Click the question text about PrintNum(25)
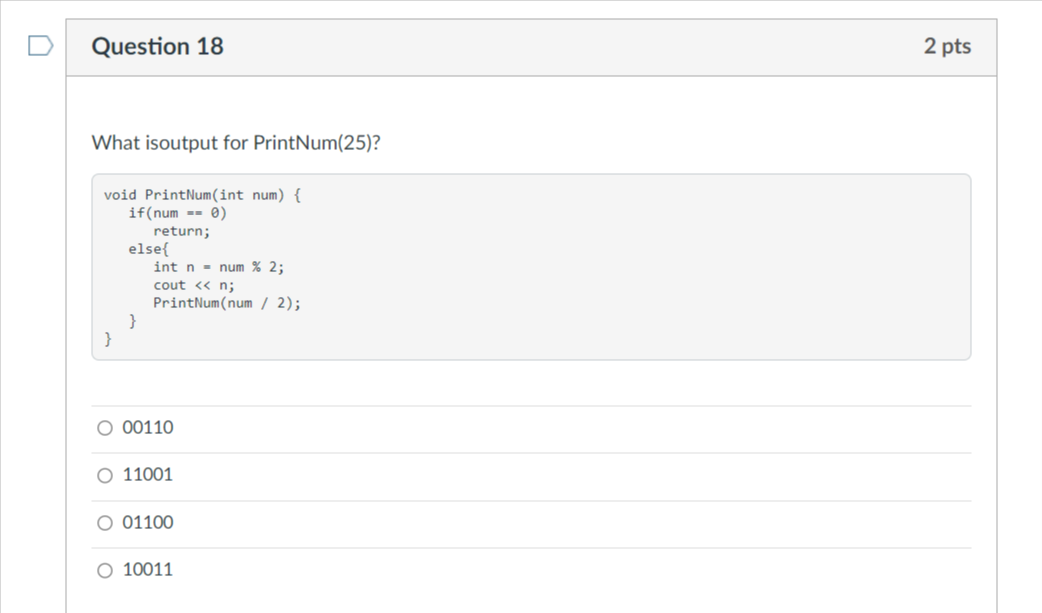The width and height of the screenshot is (1042, 613). tap(238, 142)
